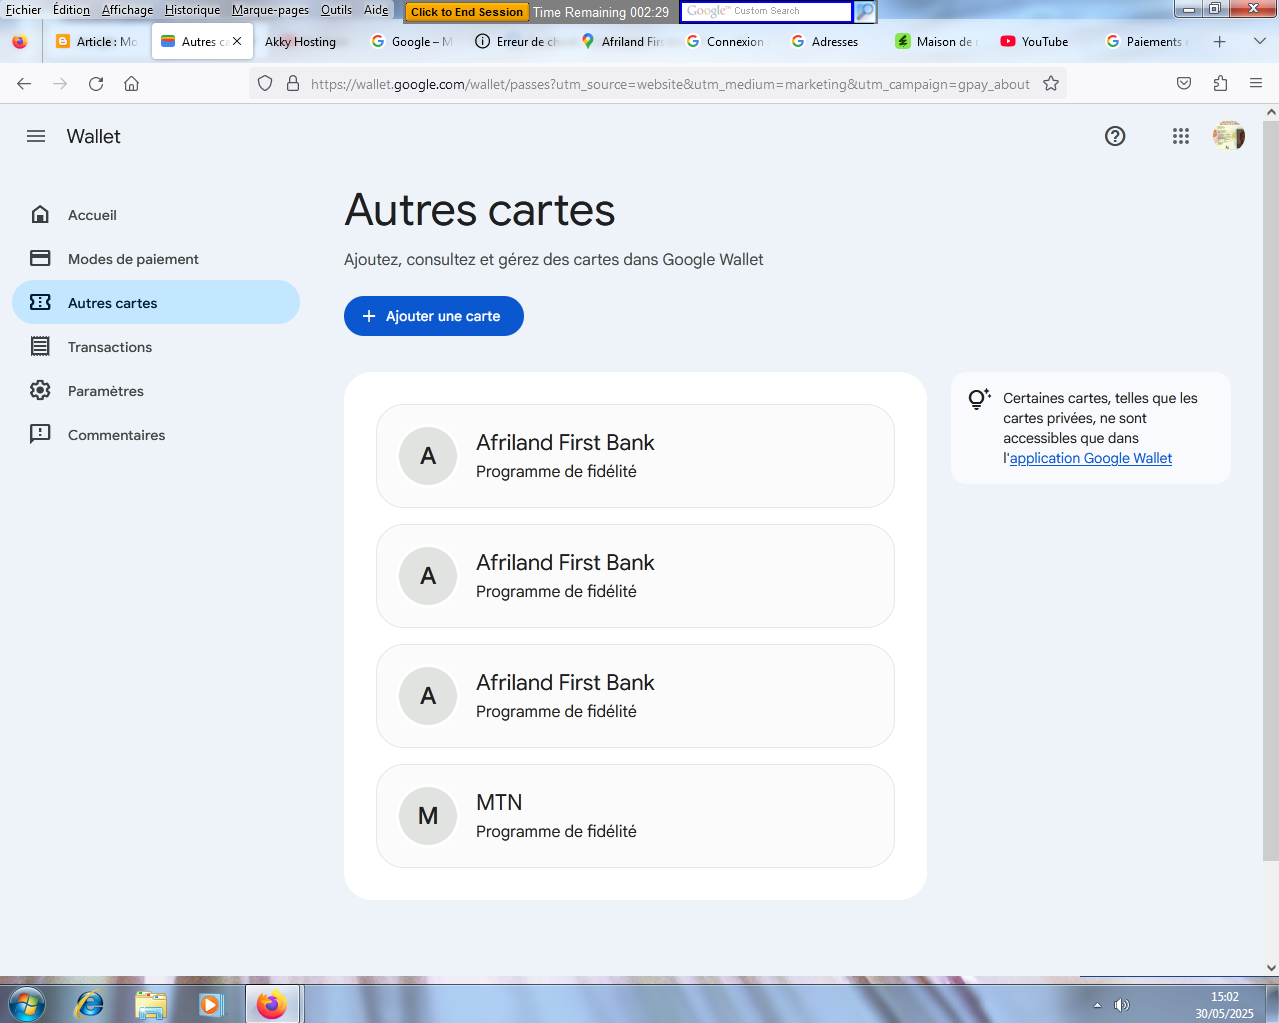Follow the application Google Wallet link
Screen dimensions: 1279x1023
pyautogui.click(x=1090, y=458)
